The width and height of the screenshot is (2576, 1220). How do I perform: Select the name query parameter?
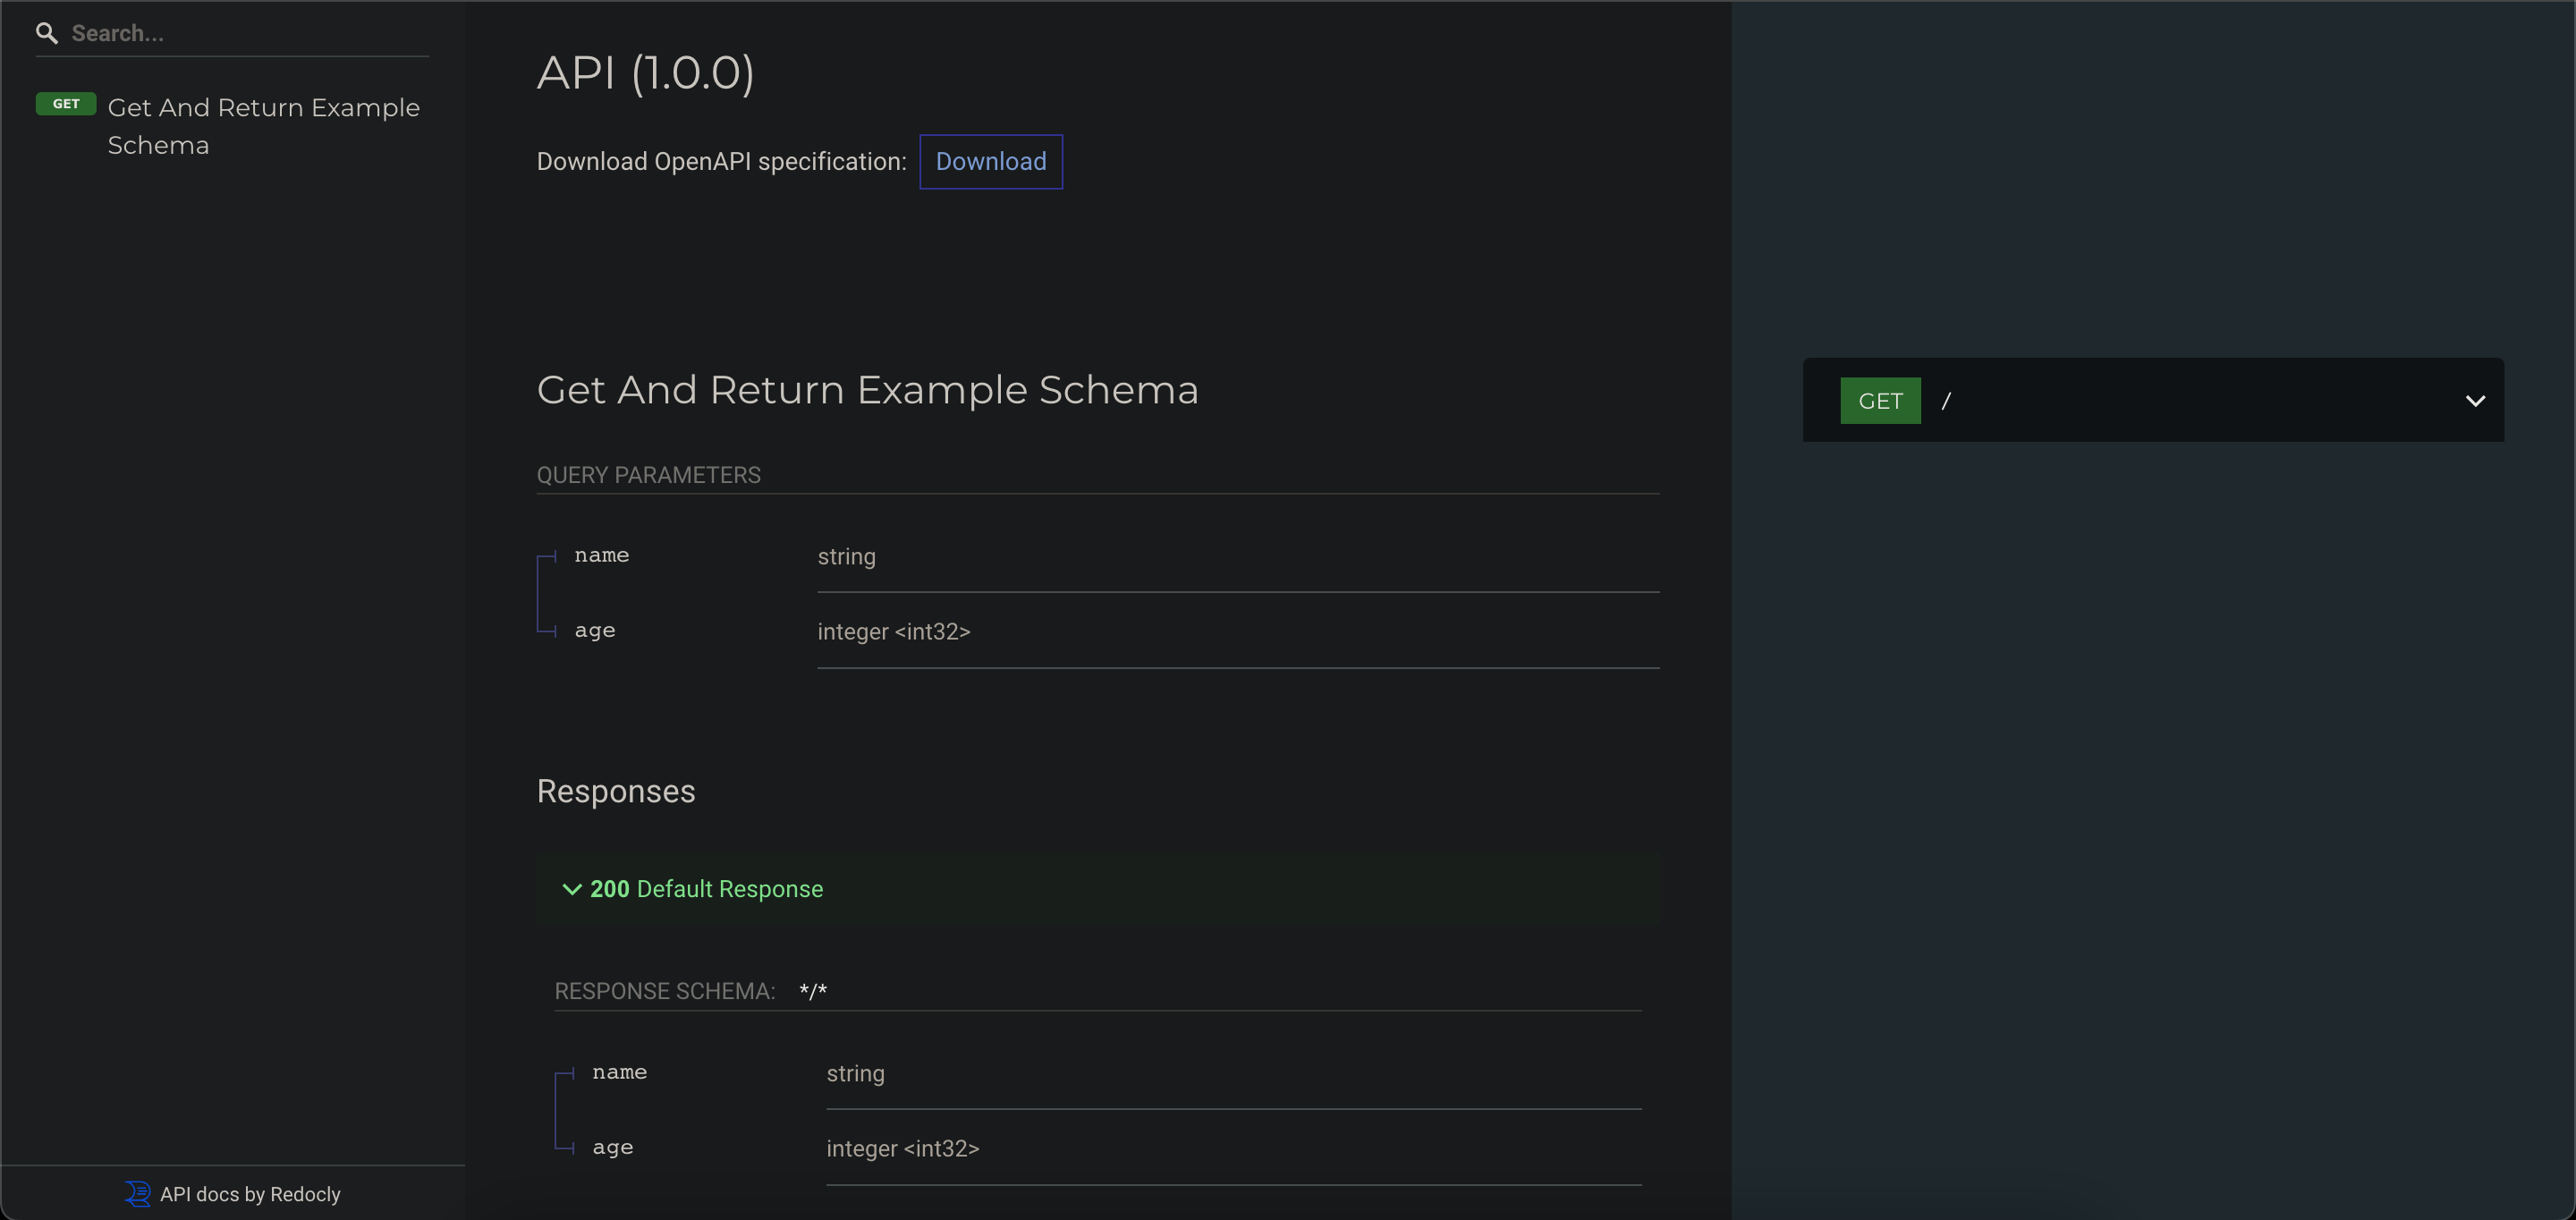pyautogui.click(x=601, y=555)
